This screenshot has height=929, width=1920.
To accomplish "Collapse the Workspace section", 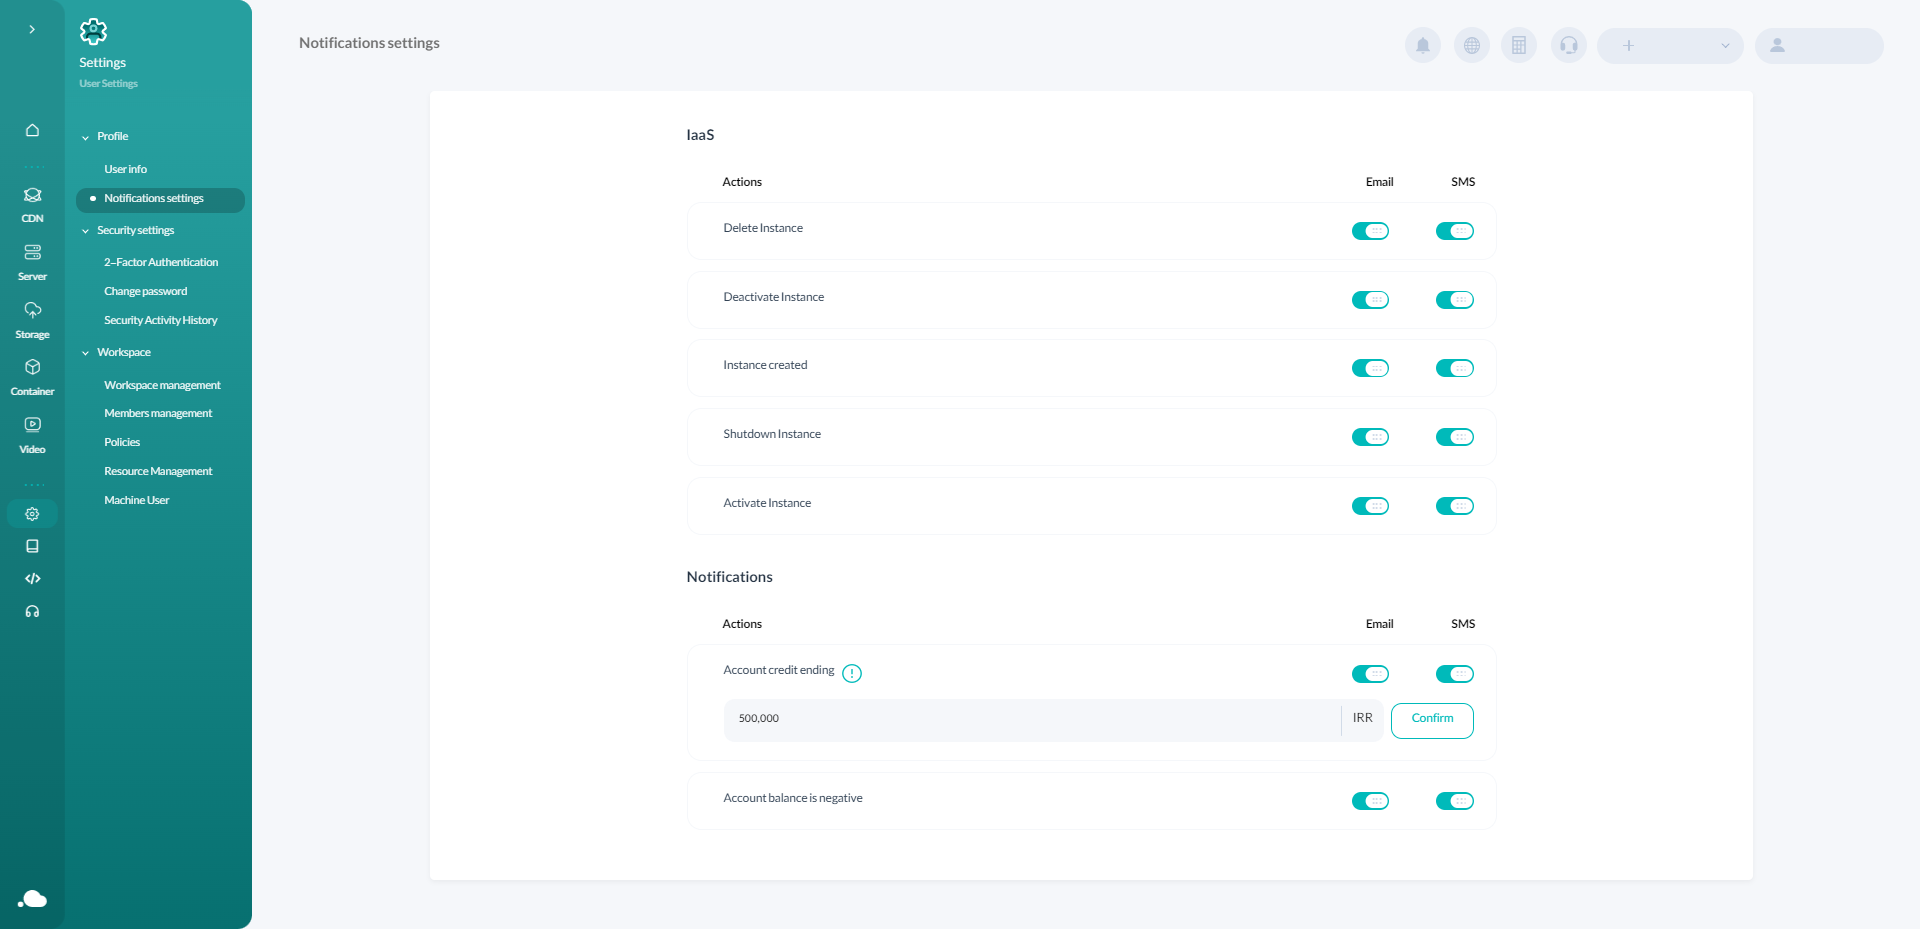I will (116, 352).
